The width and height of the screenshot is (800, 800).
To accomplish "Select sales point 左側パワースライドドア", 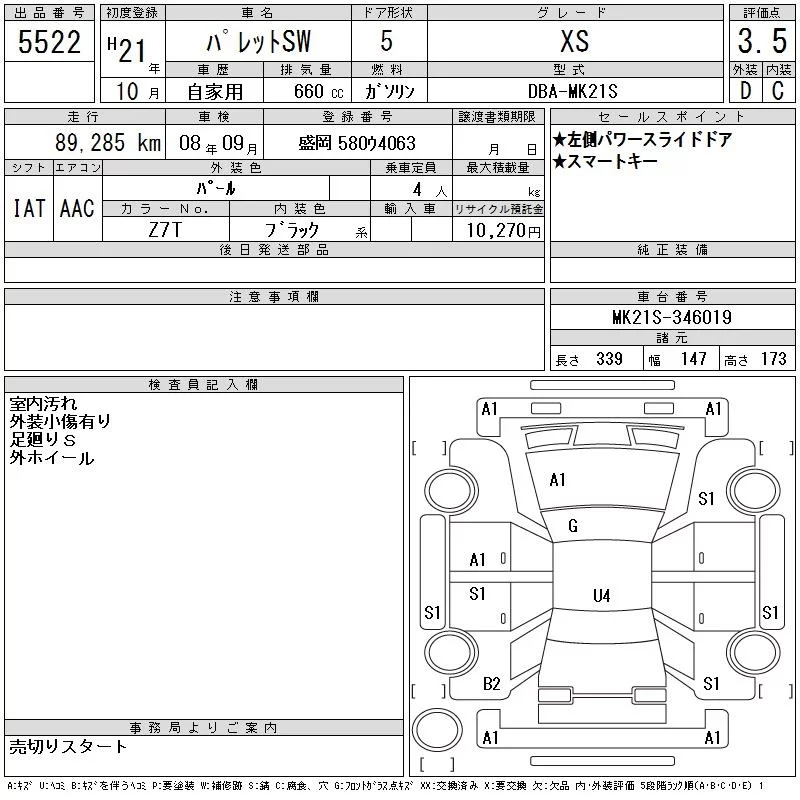I will coord(642,139).
